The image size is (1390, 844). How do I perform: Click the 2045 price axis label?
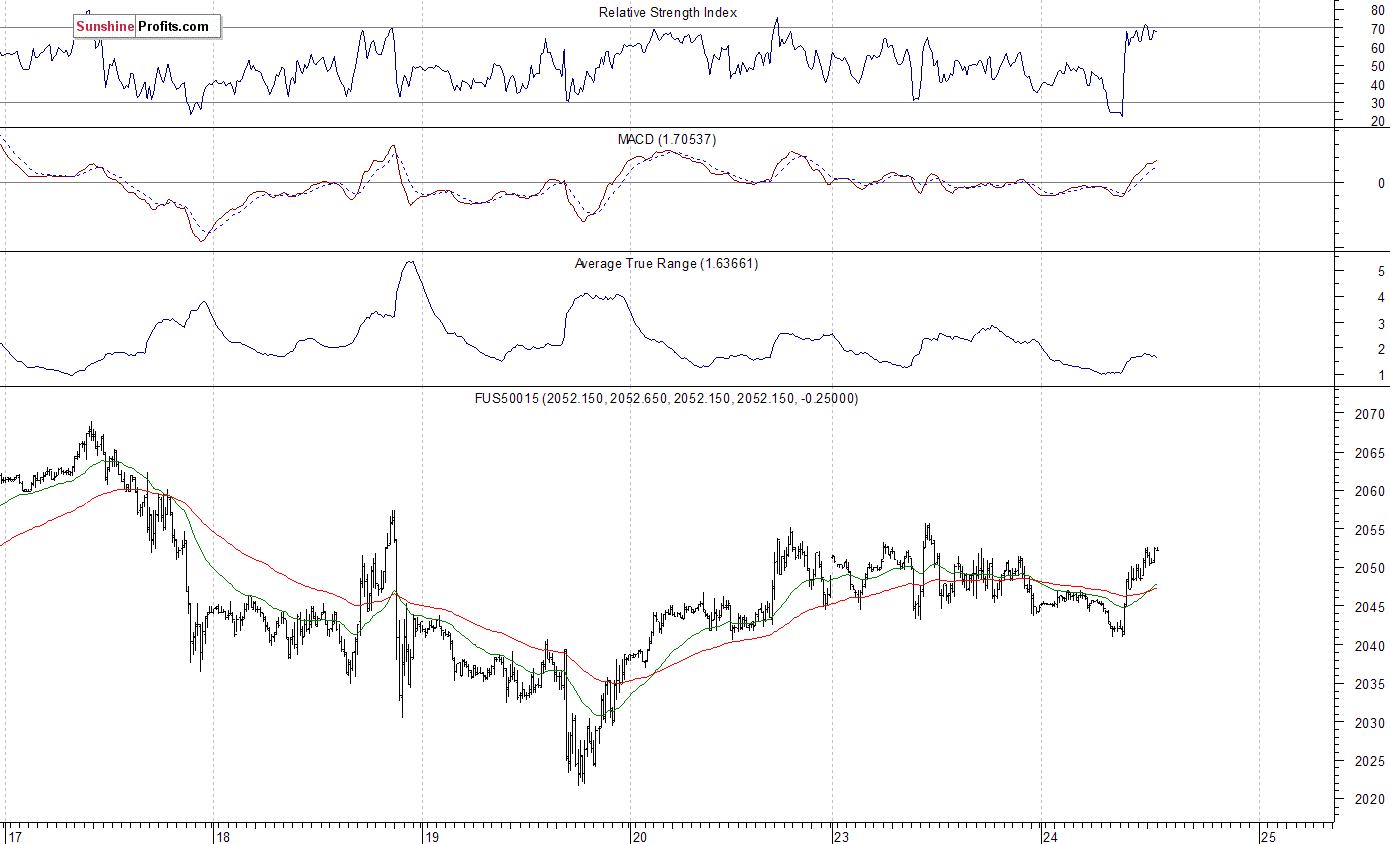pyautogui.click(x=1369, y=607)
